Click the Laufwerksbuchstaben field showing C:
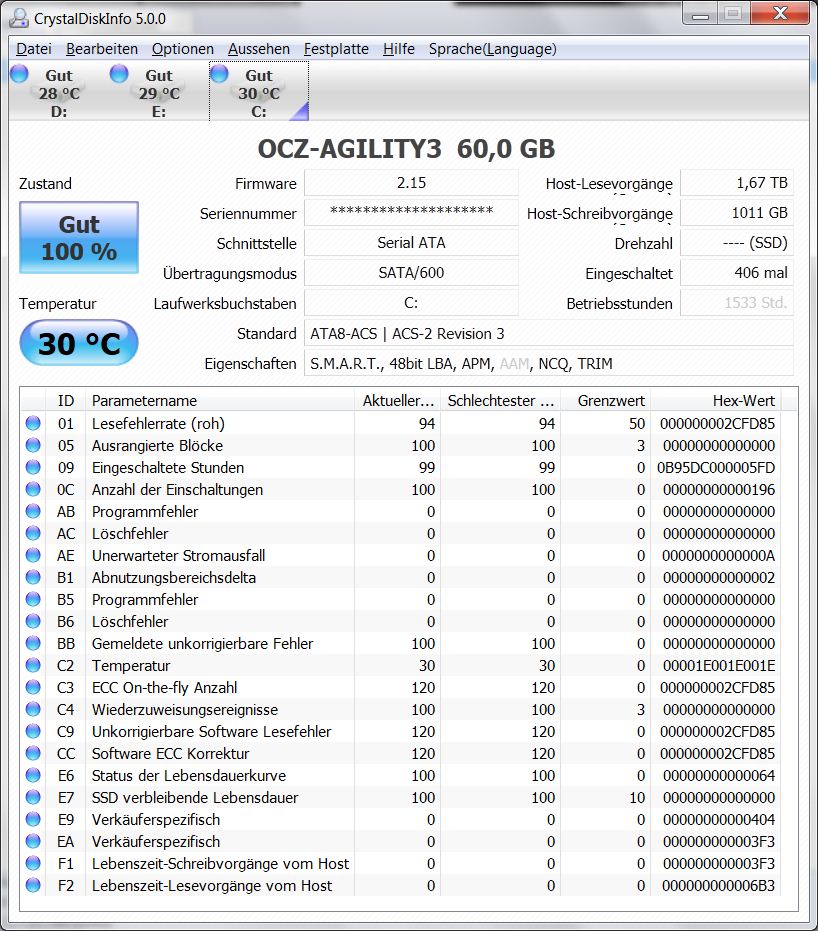 (411, 303)
